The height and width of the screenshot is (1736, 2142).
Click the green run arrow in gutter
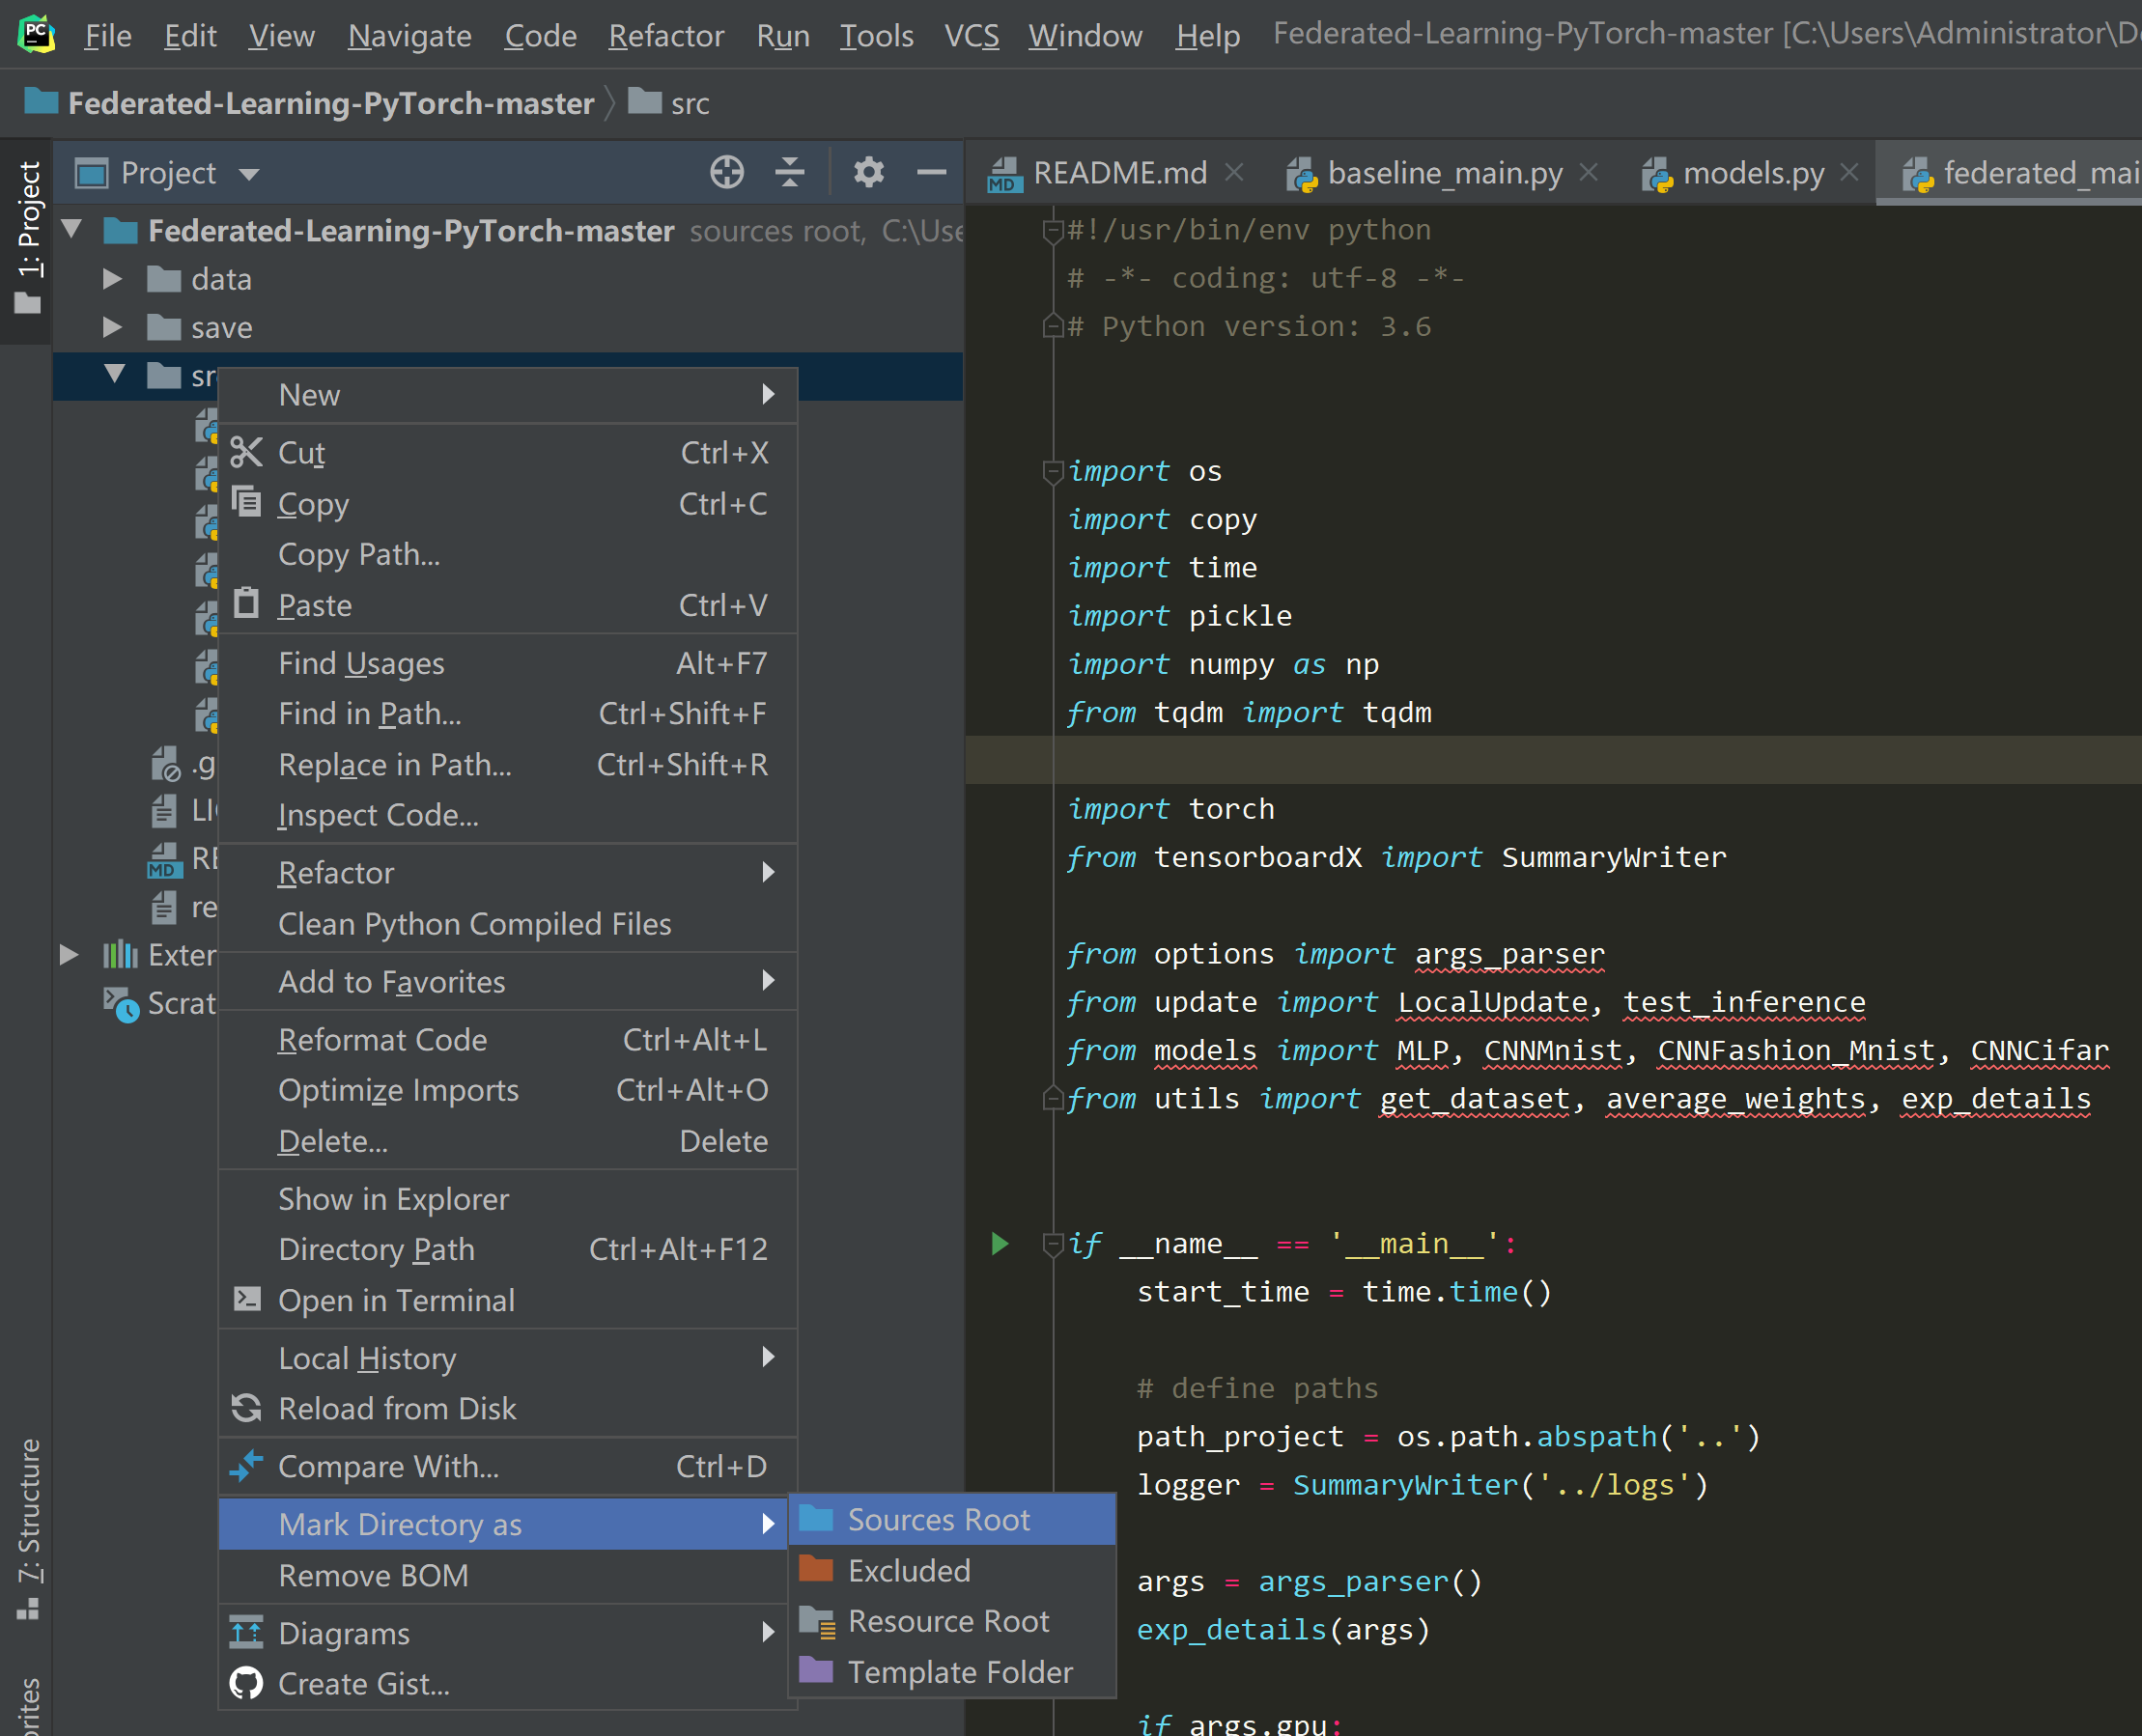pyautogui.click(x=999, y=1243)
